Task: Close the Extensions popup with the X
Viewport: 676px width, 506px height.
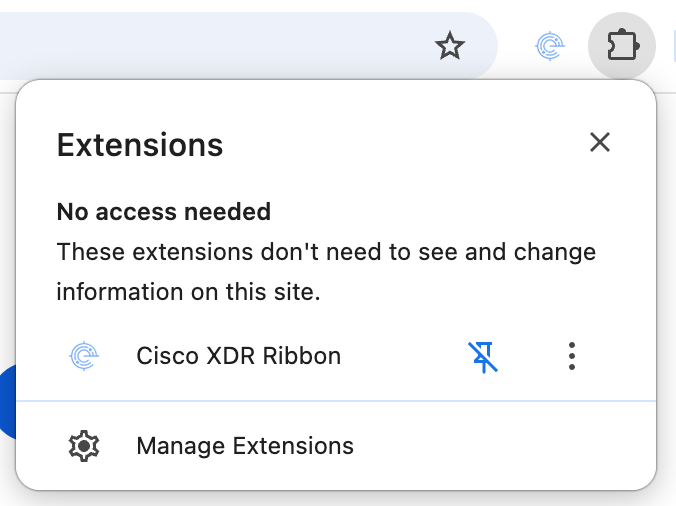Action: point(600,142)
